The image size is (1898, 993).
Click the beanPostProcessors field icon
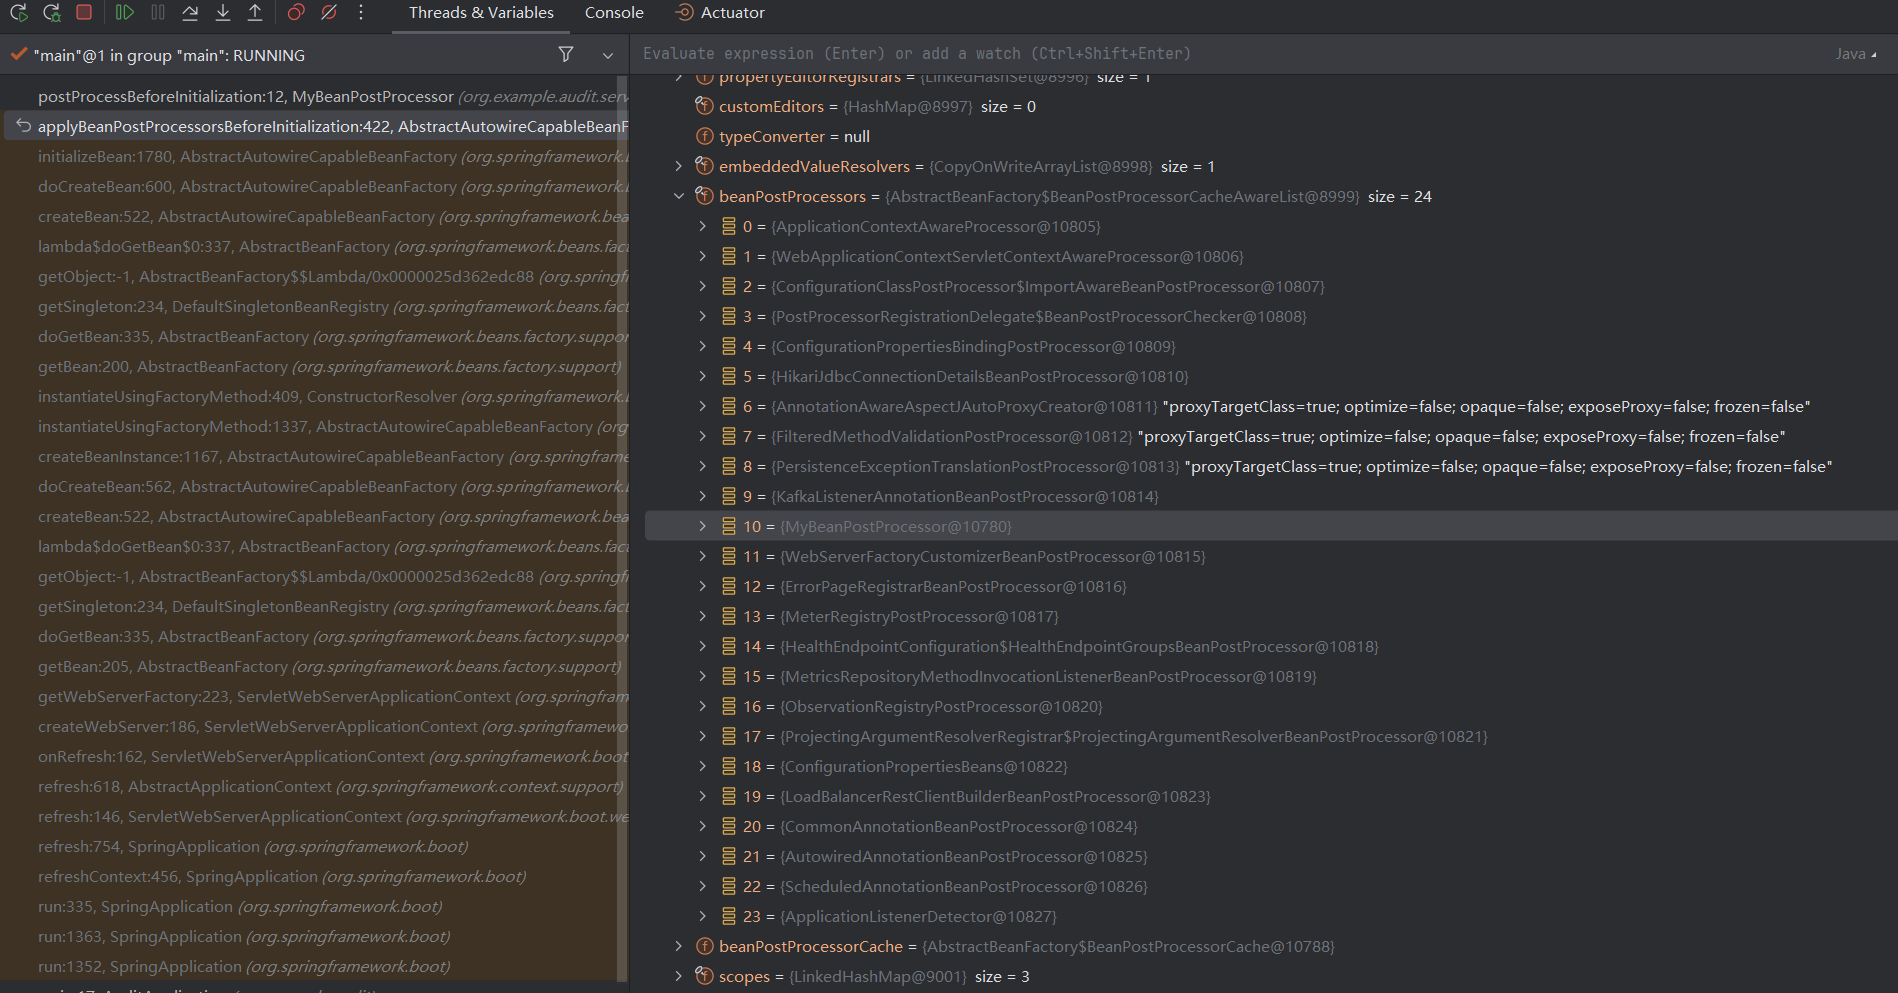pyautogui.click(x=704, y=196)
